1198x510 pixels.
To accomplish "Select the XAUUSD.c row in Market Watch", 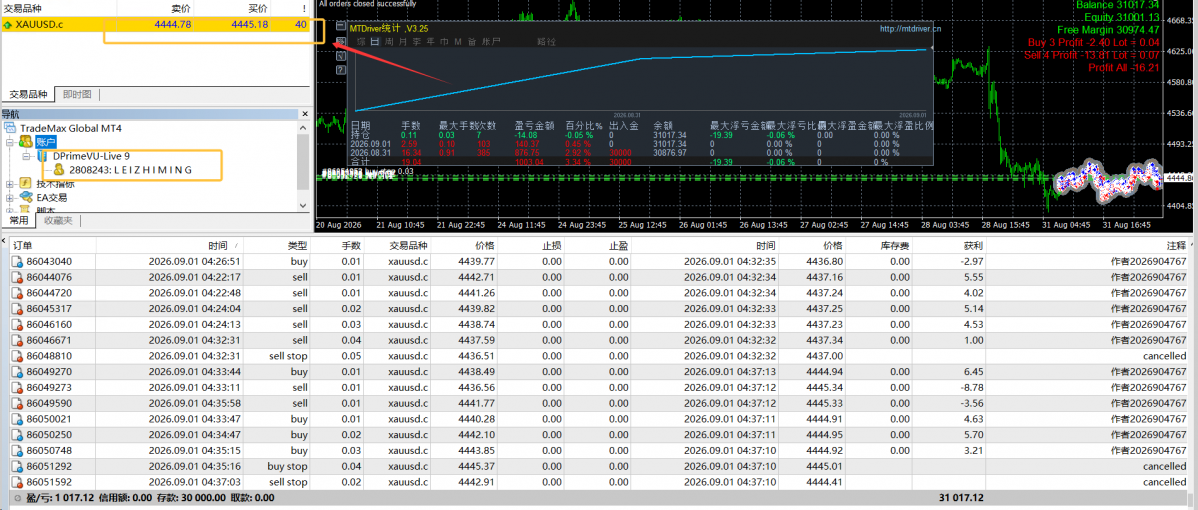I will click(x=156, y=24).
